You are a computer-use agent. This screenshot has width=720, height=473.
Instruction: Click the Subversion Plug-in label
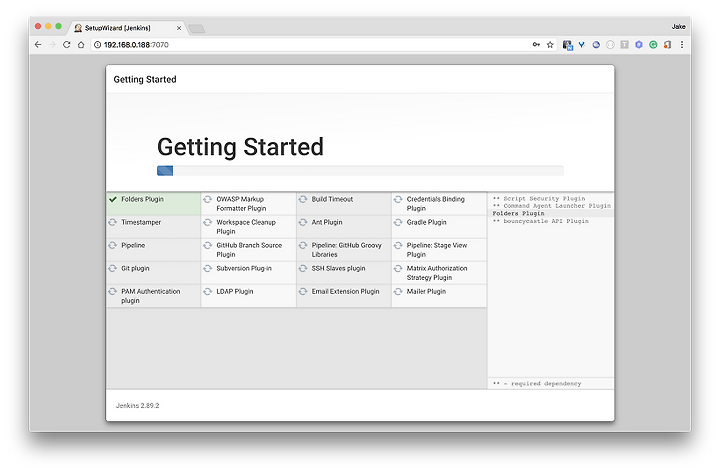point(244,268)
